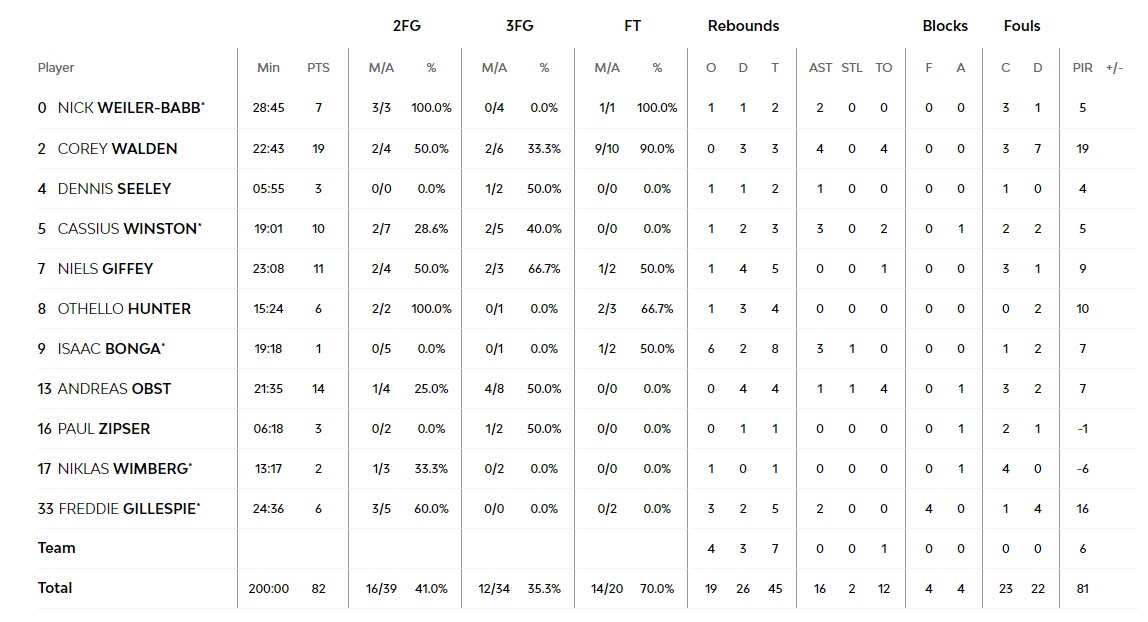Select Dennis Seeley in the roster

pos(114,188)
